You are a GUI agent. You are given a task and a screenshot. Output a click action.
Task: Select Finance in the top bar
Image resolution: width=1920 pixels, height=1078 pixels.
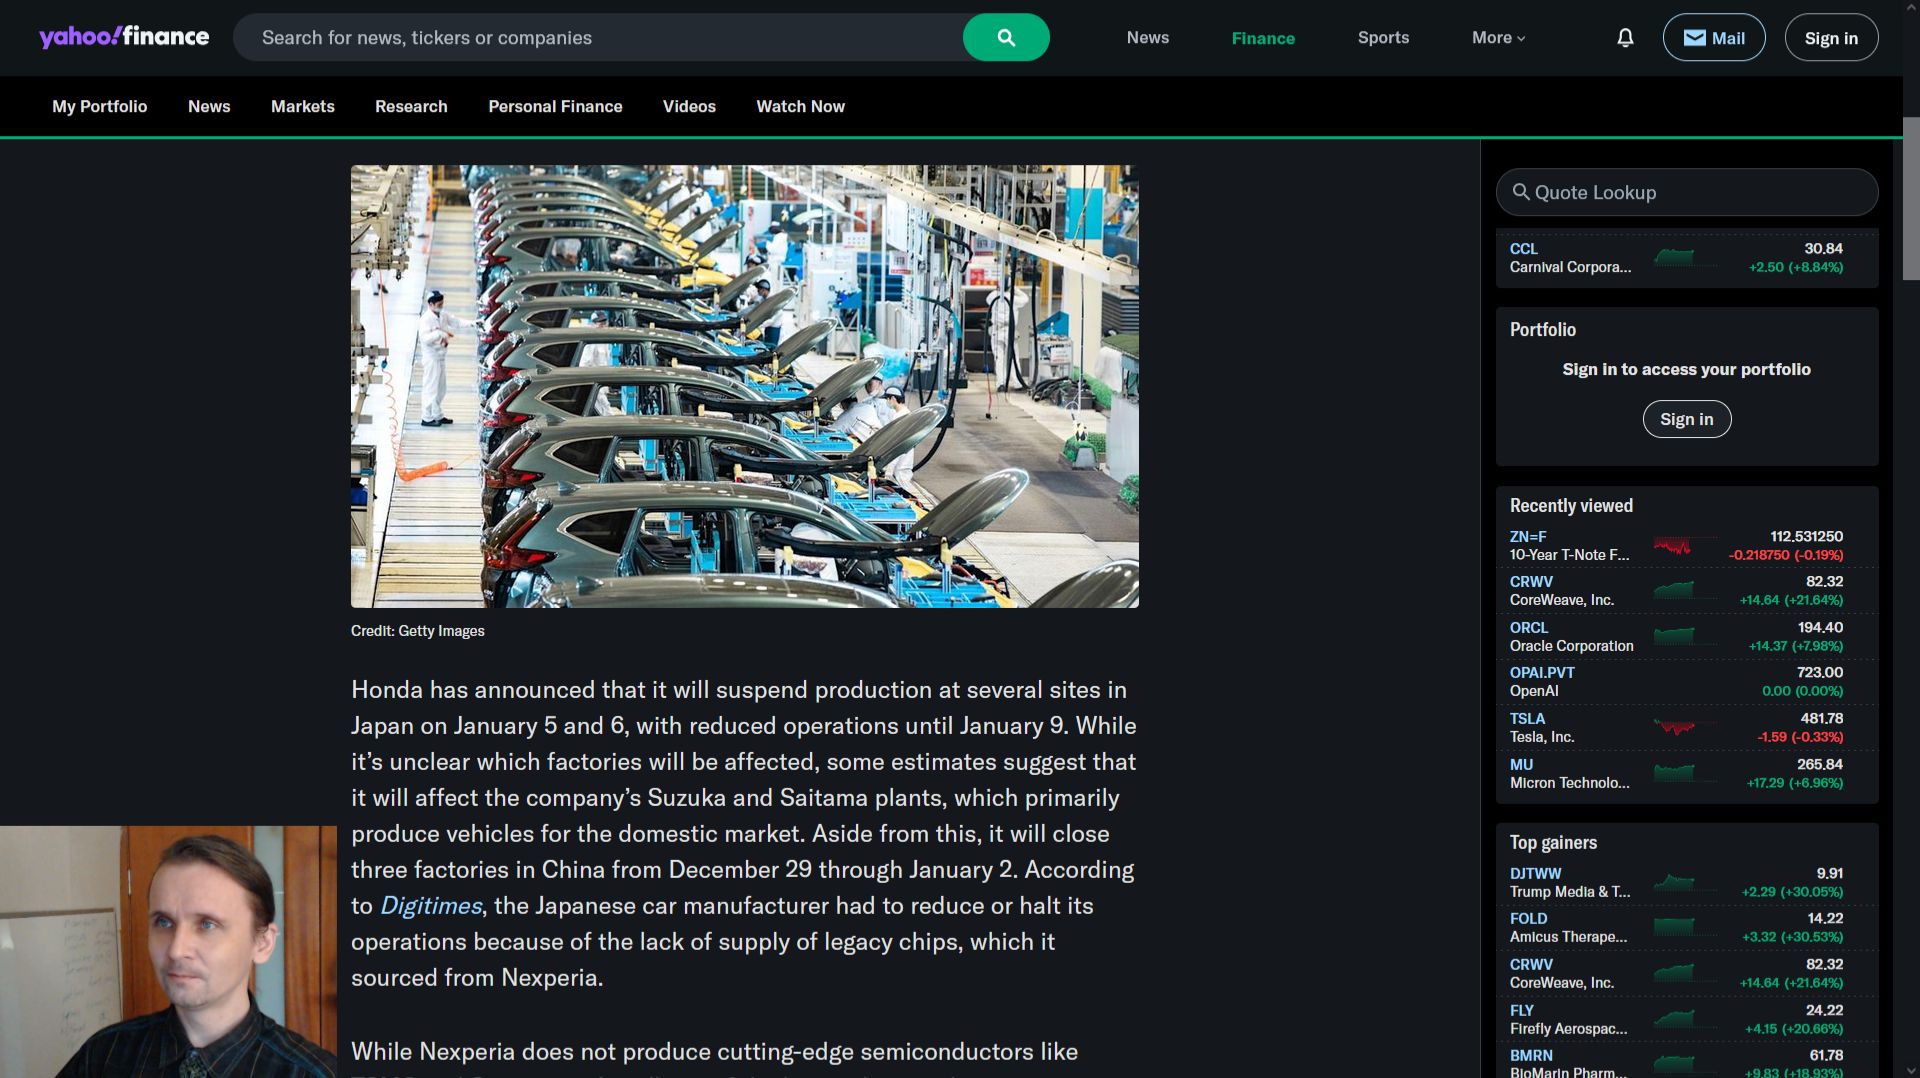coord(1263,38)
